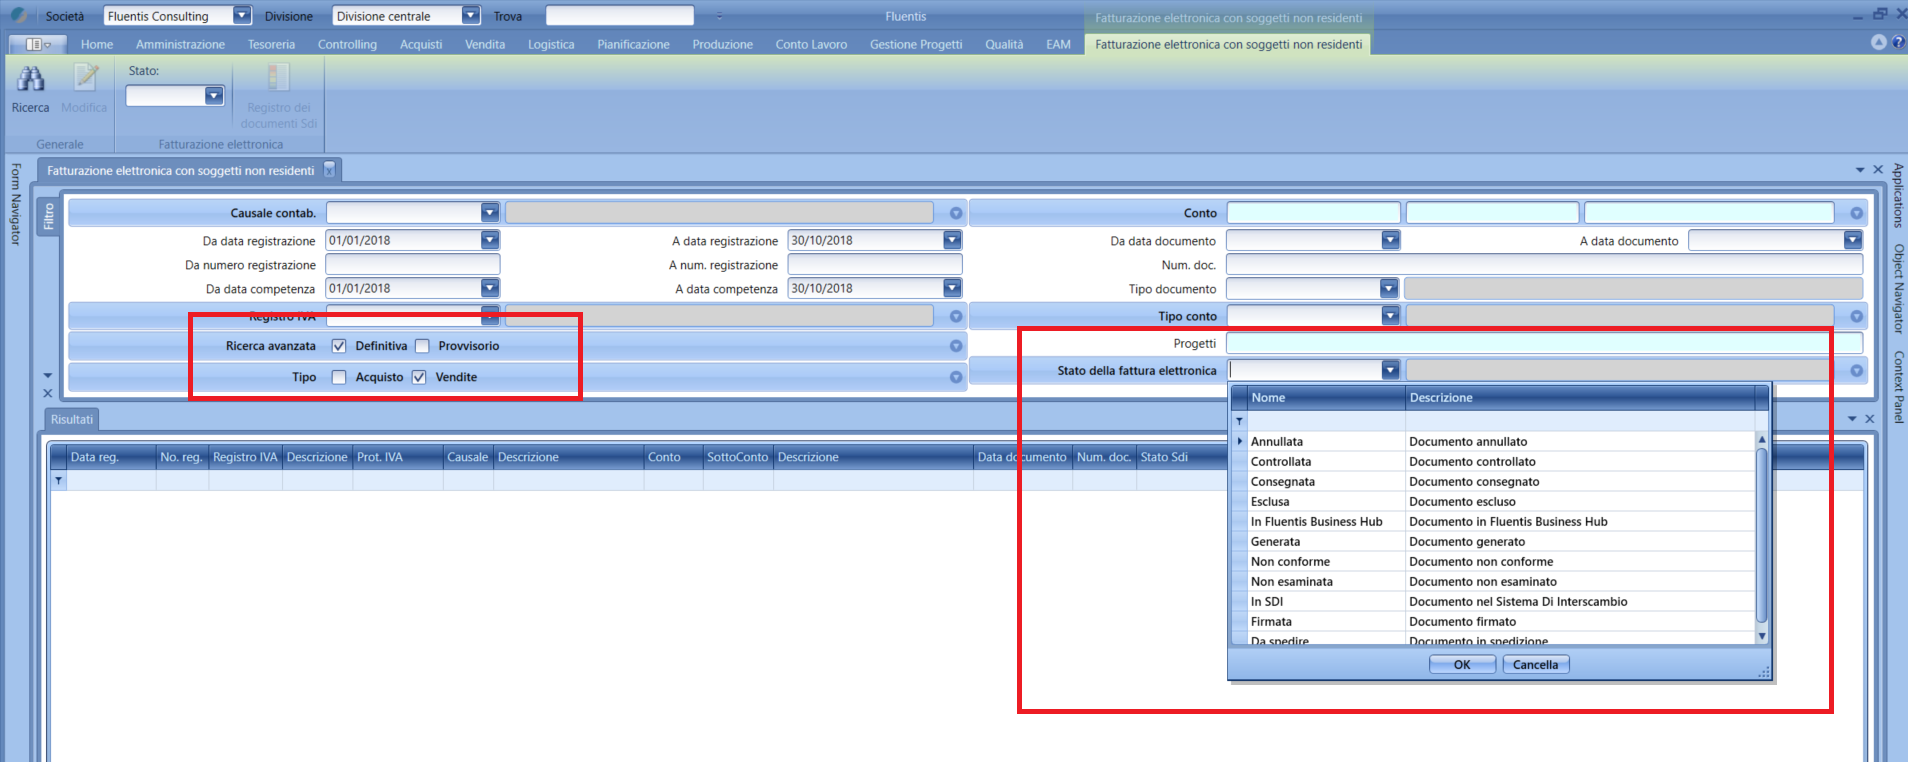Click the help question mark icon
The image size is (1908, 762).
tap(1897, 42)
